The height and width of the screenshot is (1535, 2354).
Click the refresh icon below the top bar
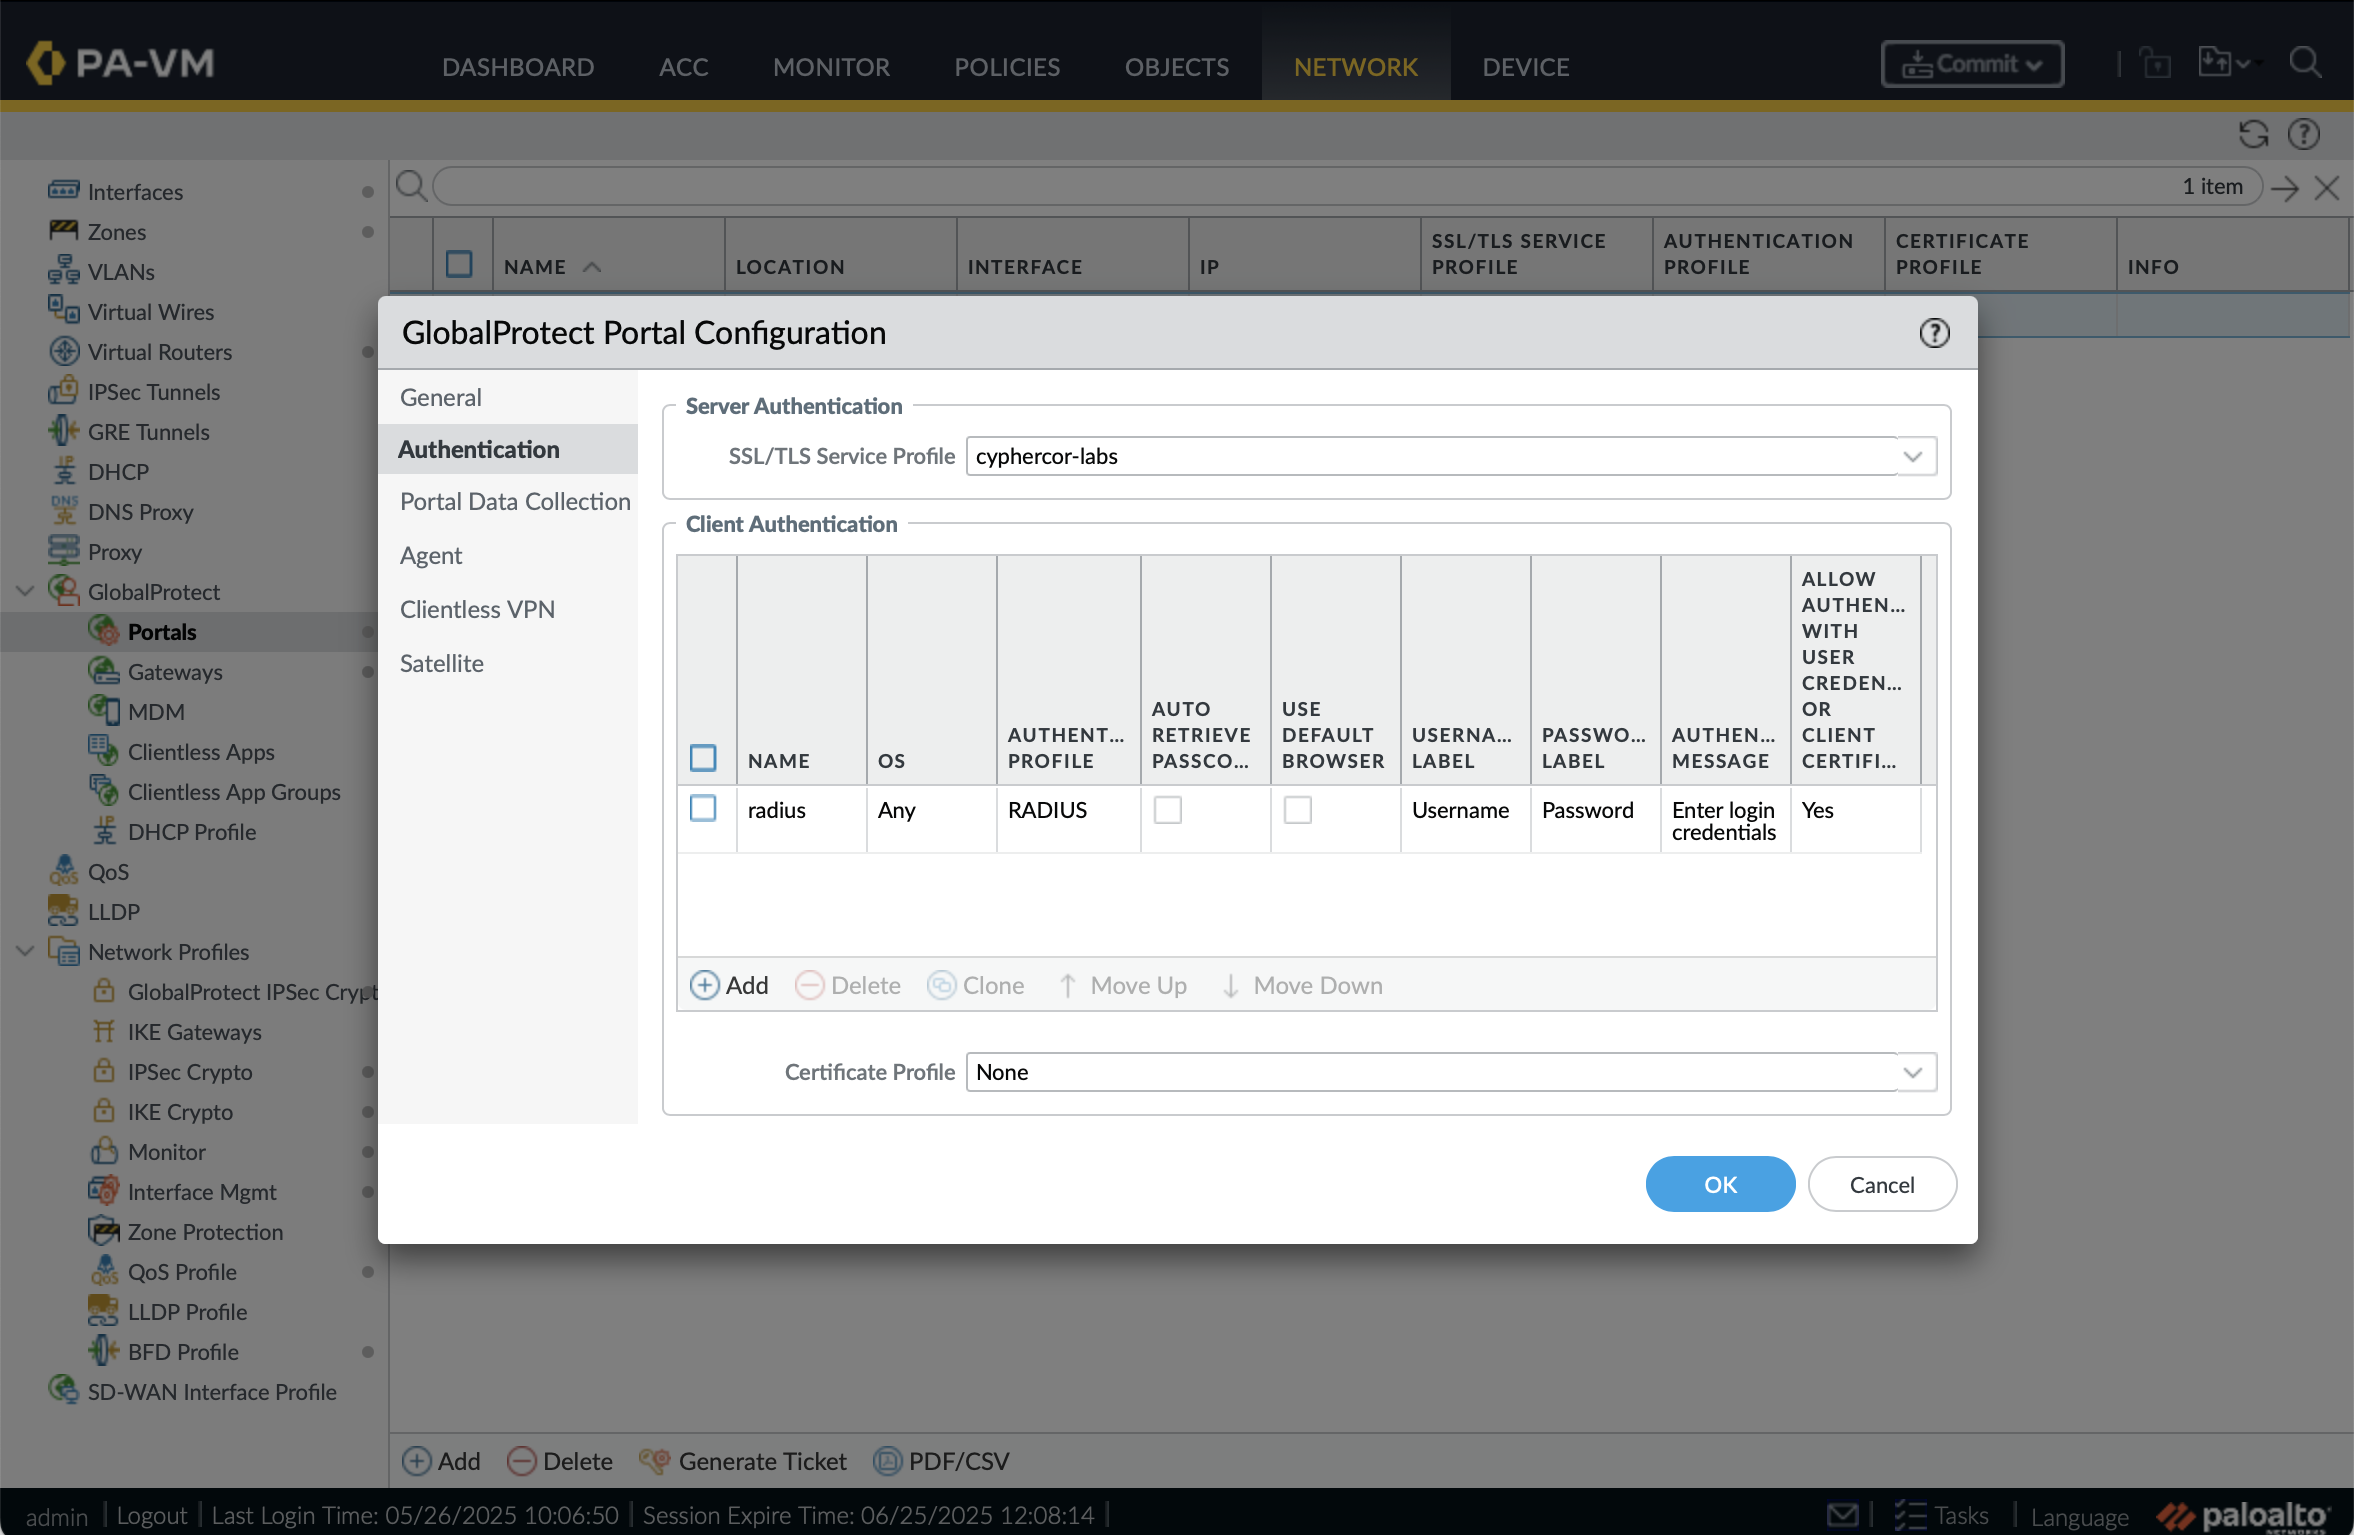(2253, 134)
